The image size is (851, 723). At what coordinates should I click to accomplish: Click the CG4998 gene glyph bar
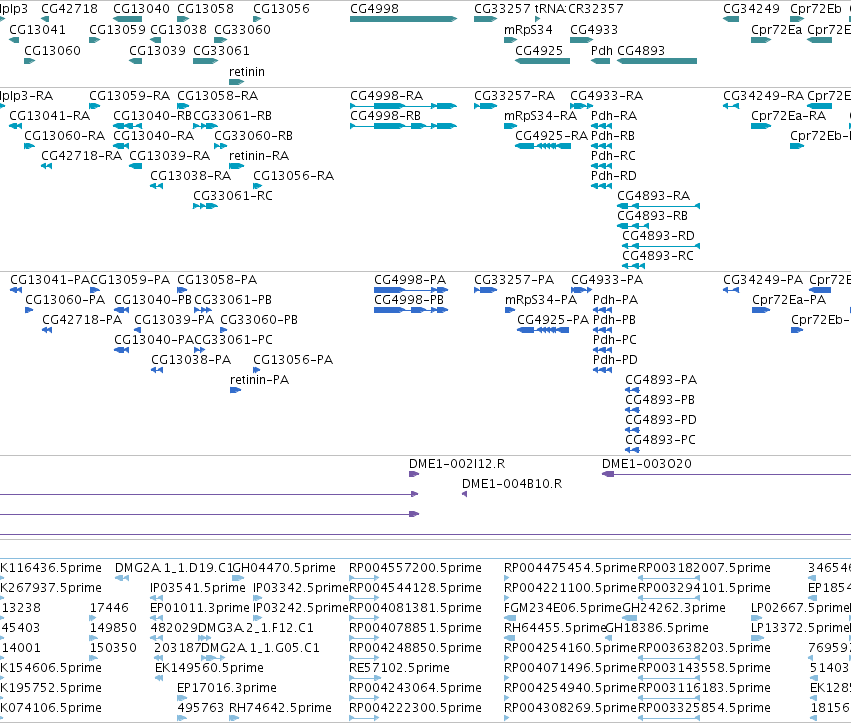coord(403,19)
